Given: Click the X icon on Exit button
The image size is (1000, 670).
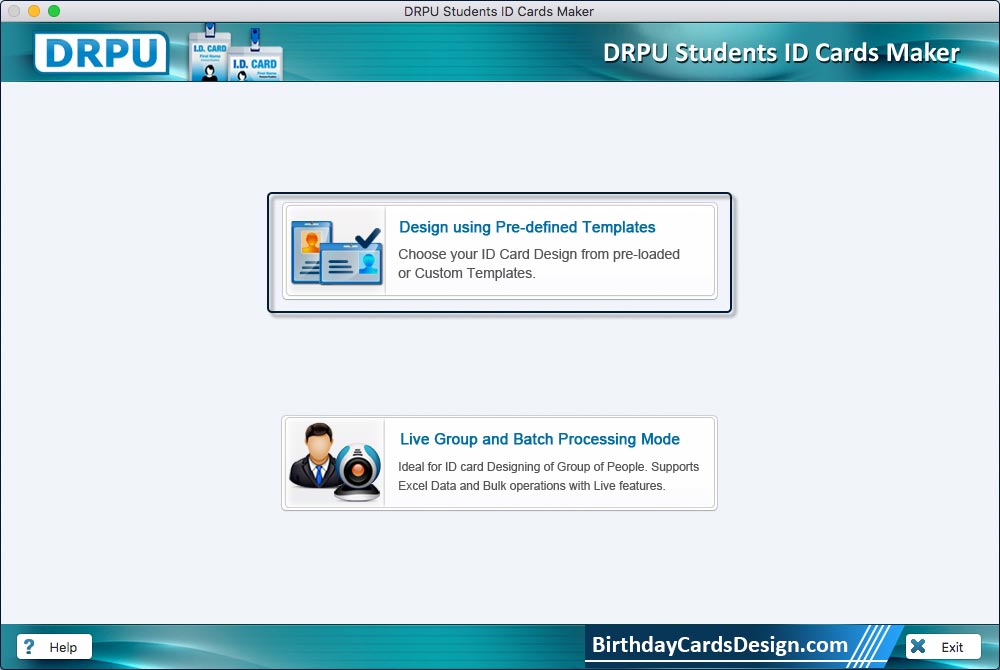Looking at the screenshot, I should tap(918, 646).
